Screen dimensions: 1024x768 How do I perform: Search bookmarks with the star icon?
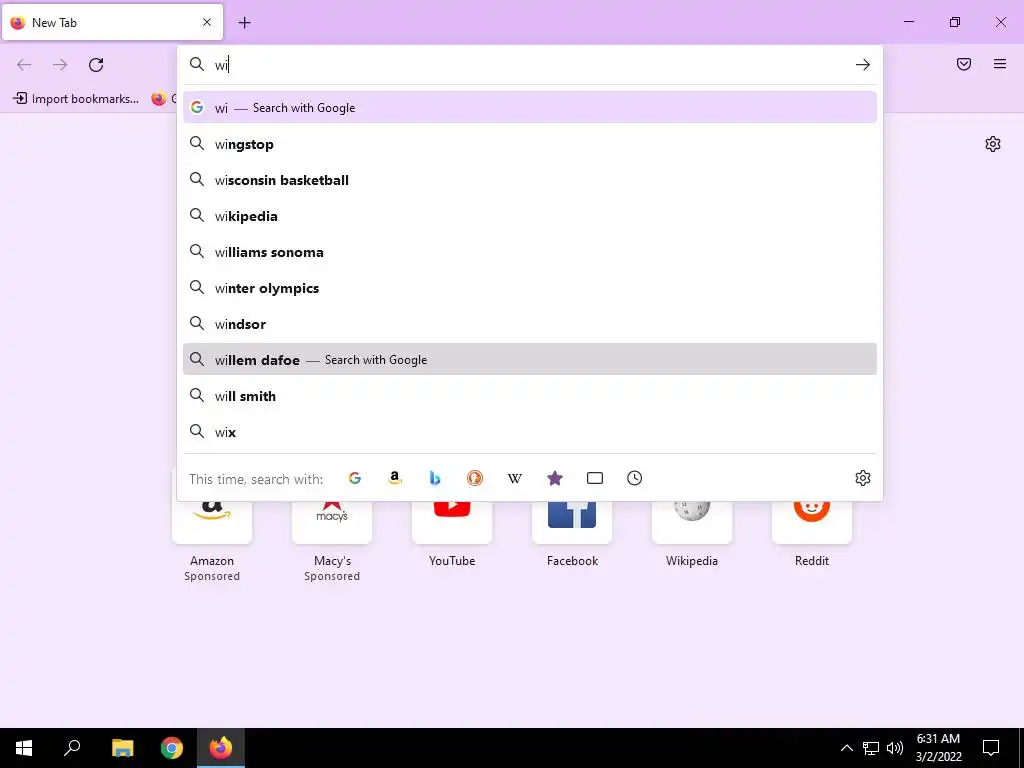tap(554, 478)
